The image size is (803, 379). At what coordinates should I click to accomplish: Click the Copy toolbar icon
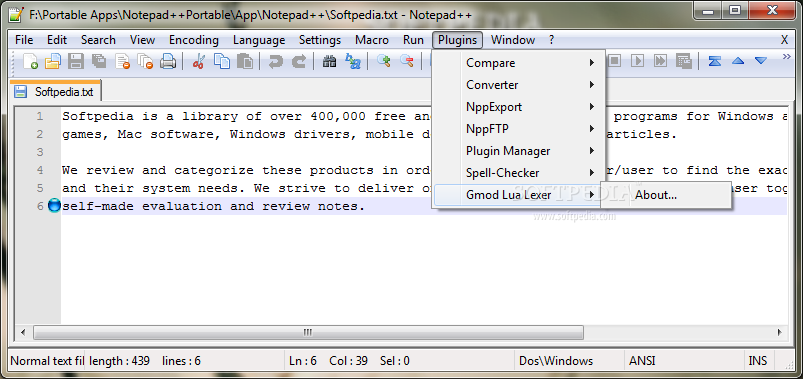[x=222, y=61]
